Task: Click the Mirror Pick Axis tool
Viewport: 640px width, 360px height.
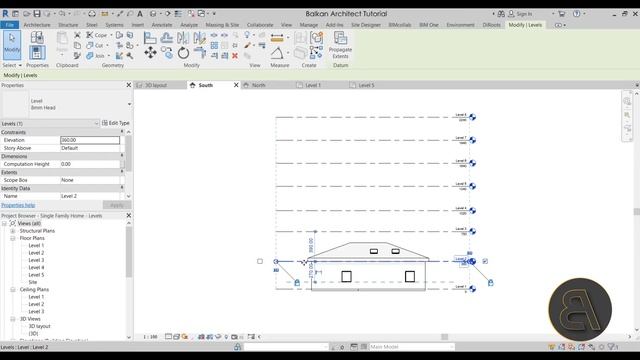Action: pyautogui.click(x=183, y=38)
